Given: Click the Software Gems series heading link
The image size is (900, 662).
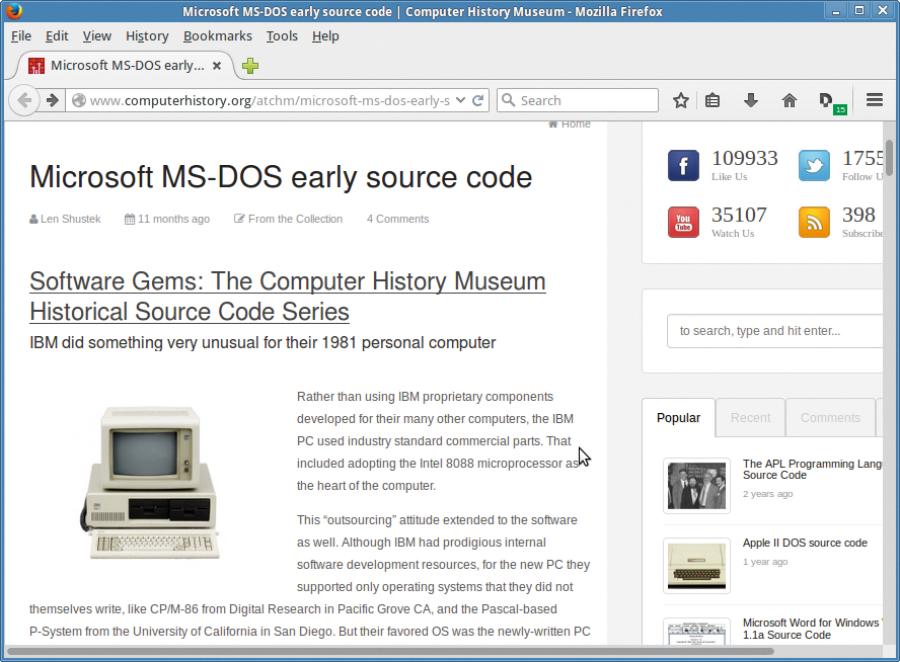Looking at the screenshot, I should [x=287, y=296].
